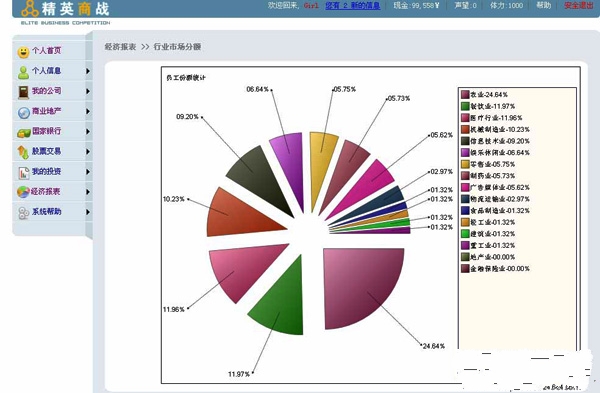Click the 农业-24.64% legend color swatch

pos(465,95)
